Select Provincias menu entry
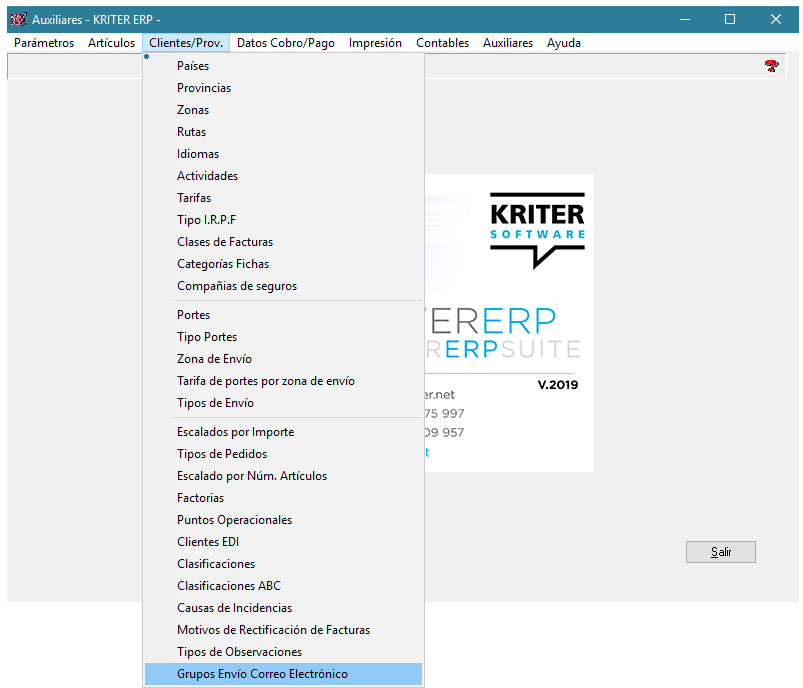Viewport: 803px width, 688px height. pyautogui.click(x=283, y=88)
